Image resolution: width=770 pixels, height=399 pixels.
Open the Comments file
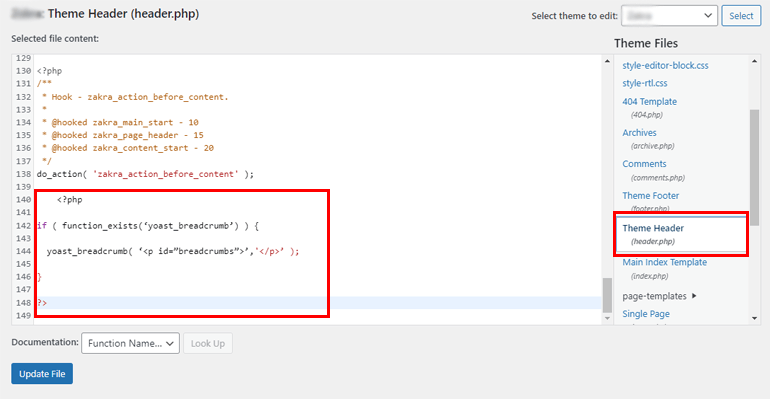tap(644, 163)
